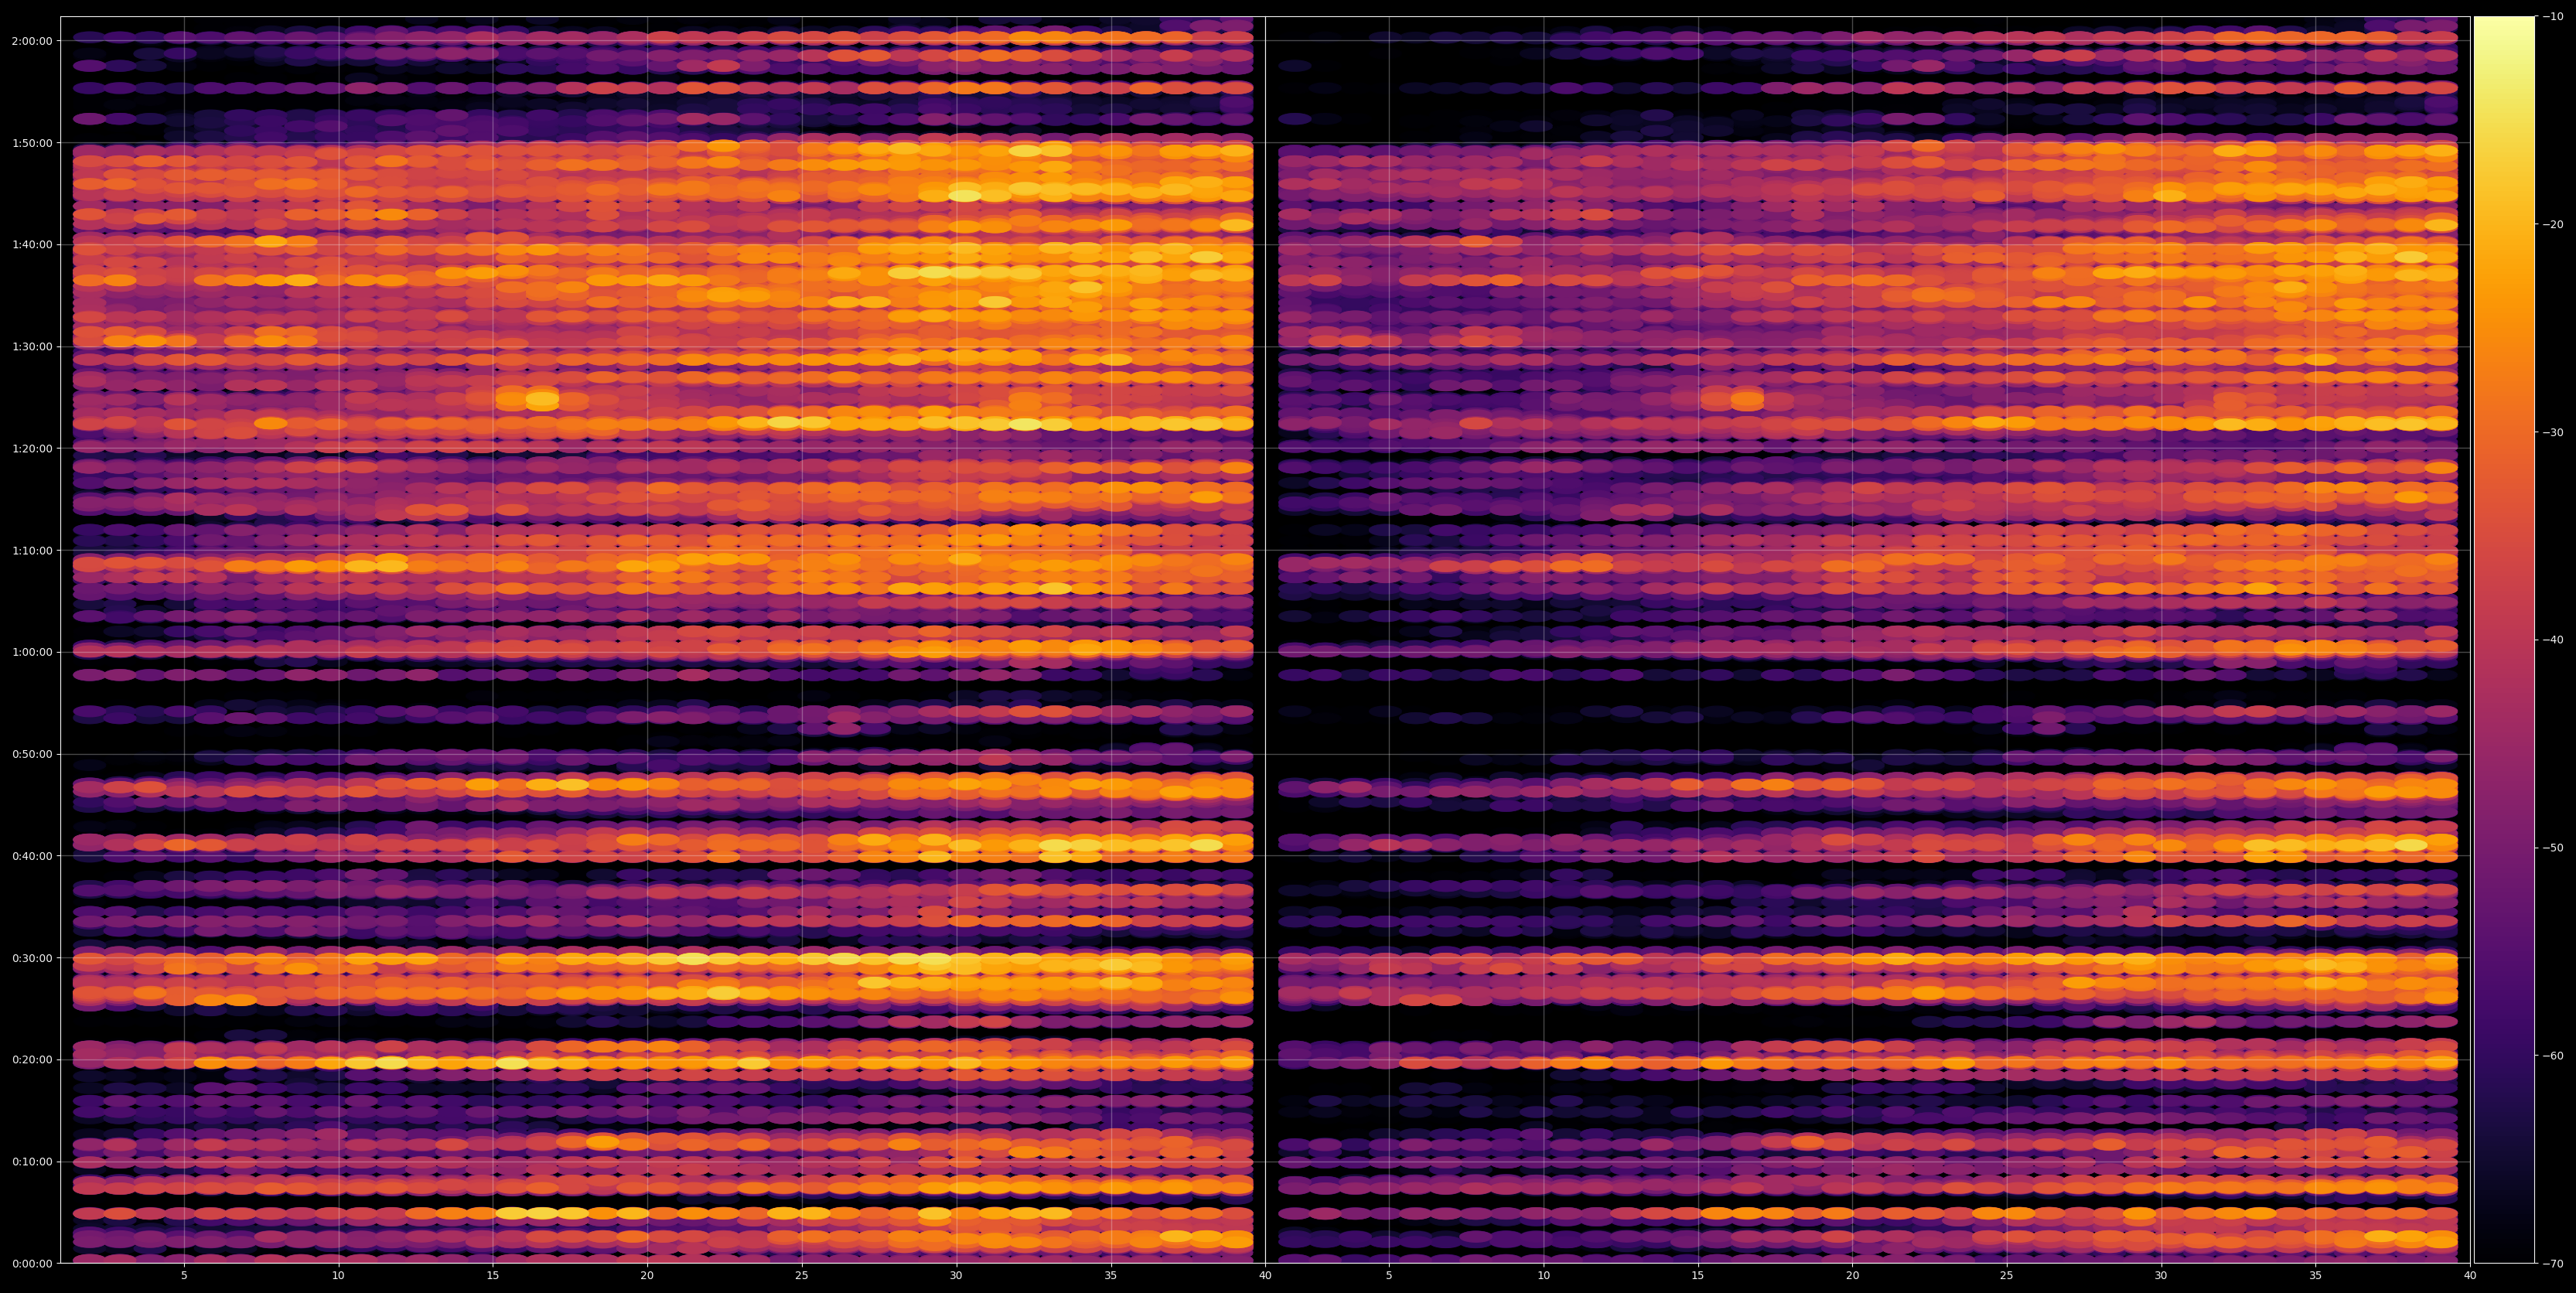Click the −40 colorbar label
The image size is (2576, 1293).
coord(2553,640)
